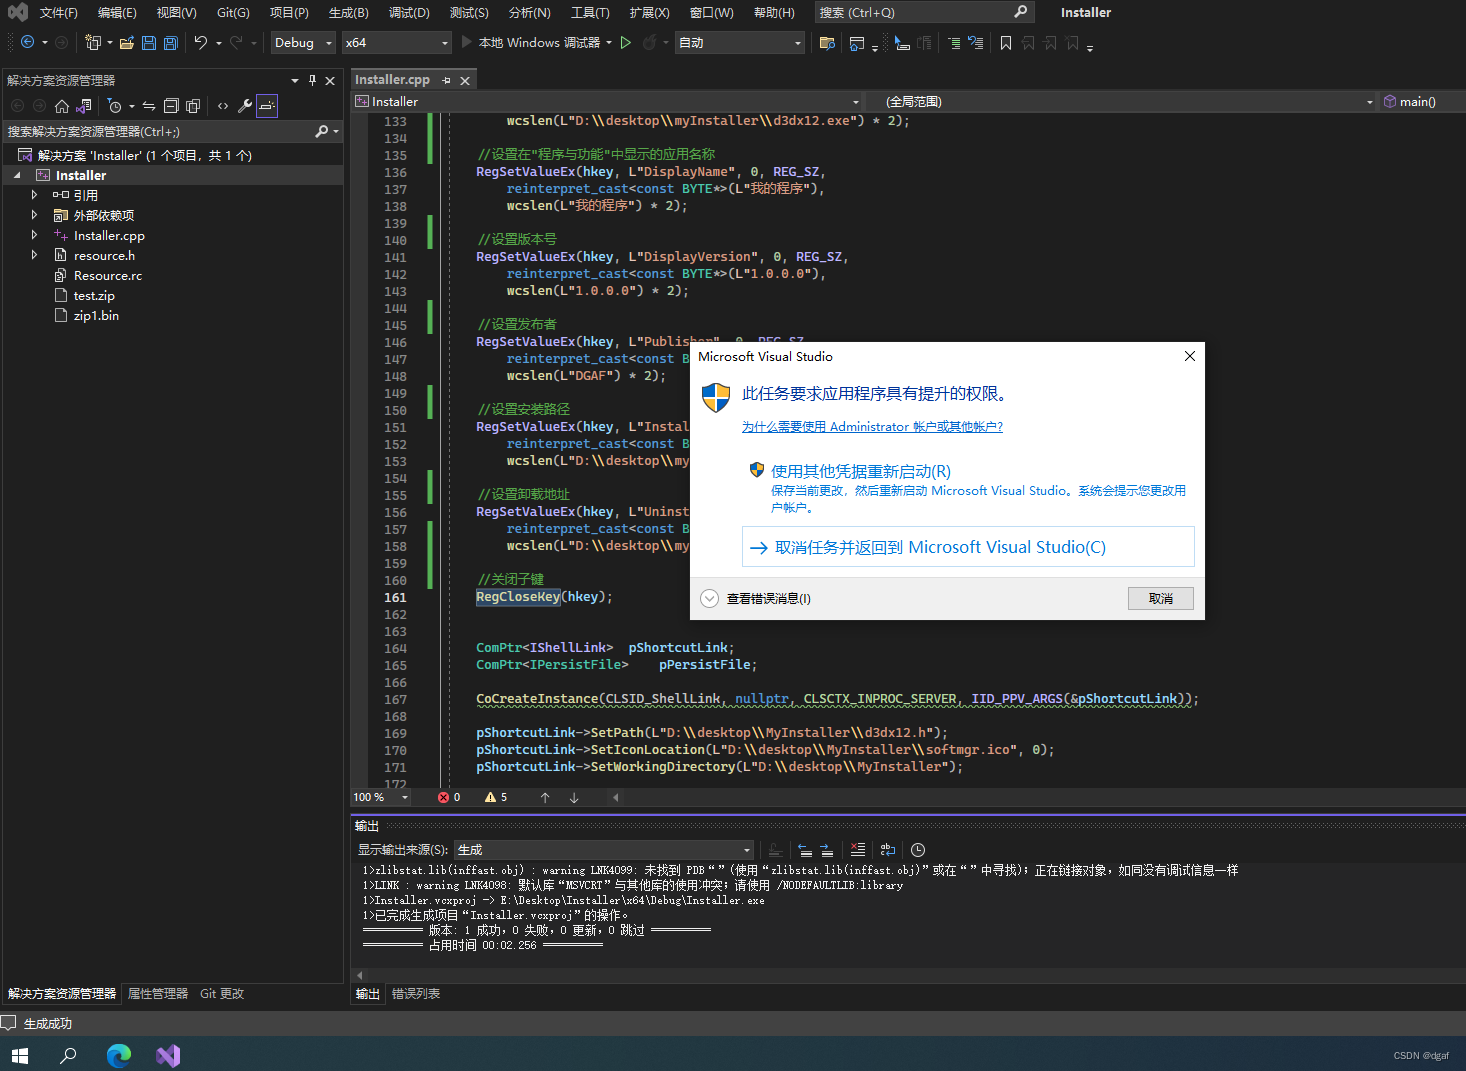Open the Debug configuration dropdown
This screenshot has height=1071, width=1466.
(304, 42)
